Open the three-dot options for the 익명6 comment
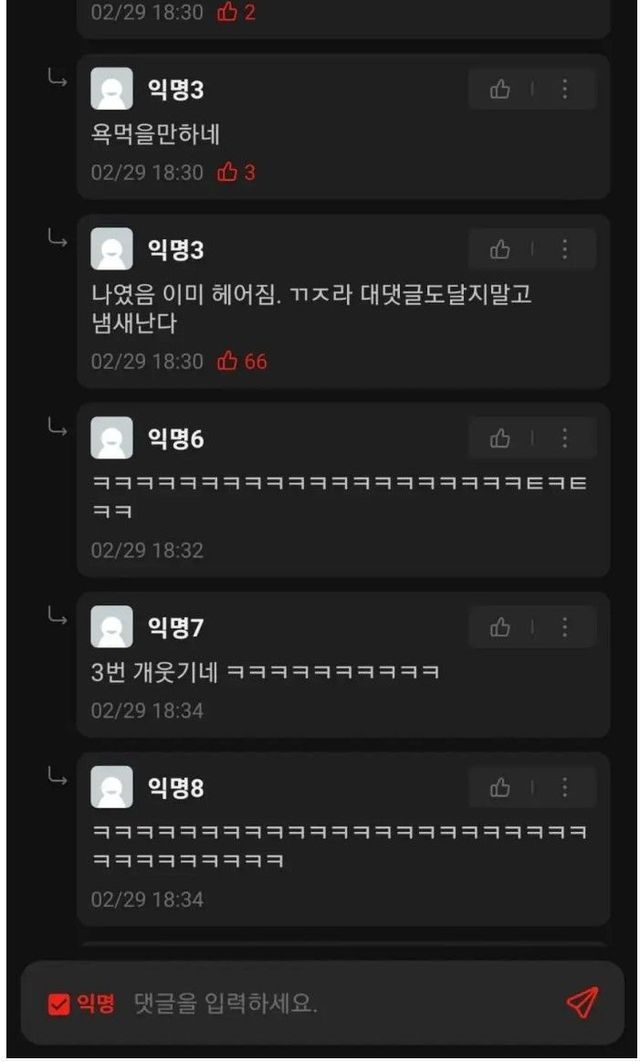The image size is (640, 1062). click(x=564, y=438)
